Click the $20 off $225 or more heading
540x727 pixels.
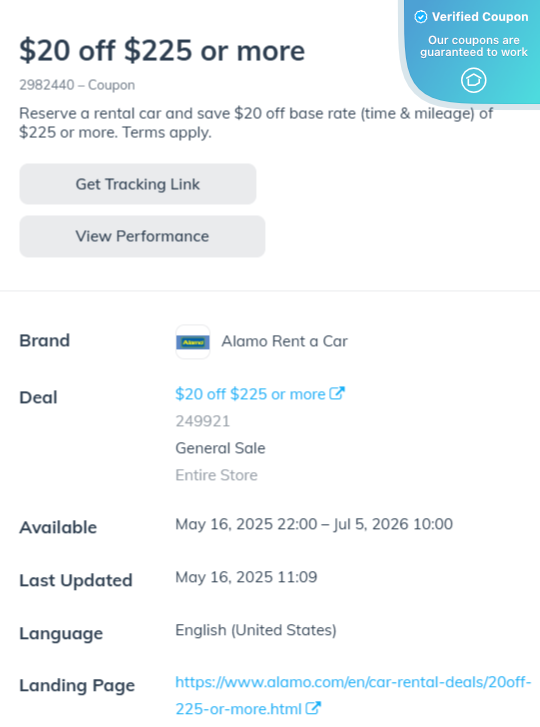tap(162, 51)
